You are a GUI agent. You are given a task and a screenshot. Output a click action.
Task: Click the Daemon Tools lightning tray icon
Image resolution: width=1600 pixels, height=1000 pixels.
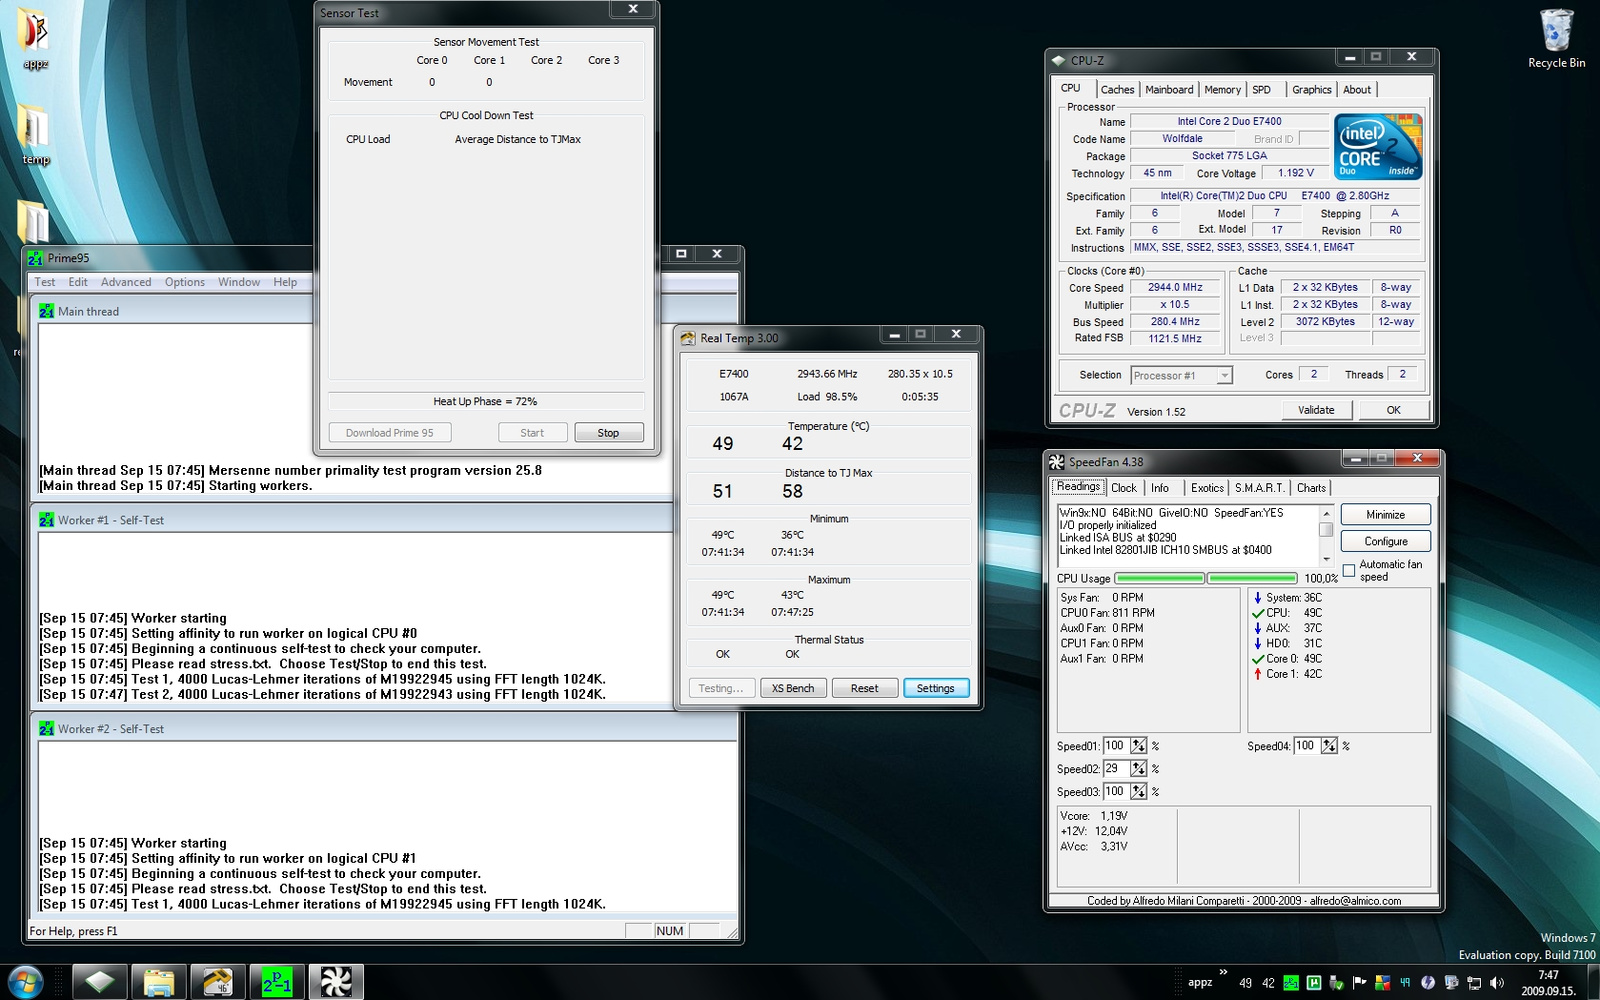click(1427, 983)
